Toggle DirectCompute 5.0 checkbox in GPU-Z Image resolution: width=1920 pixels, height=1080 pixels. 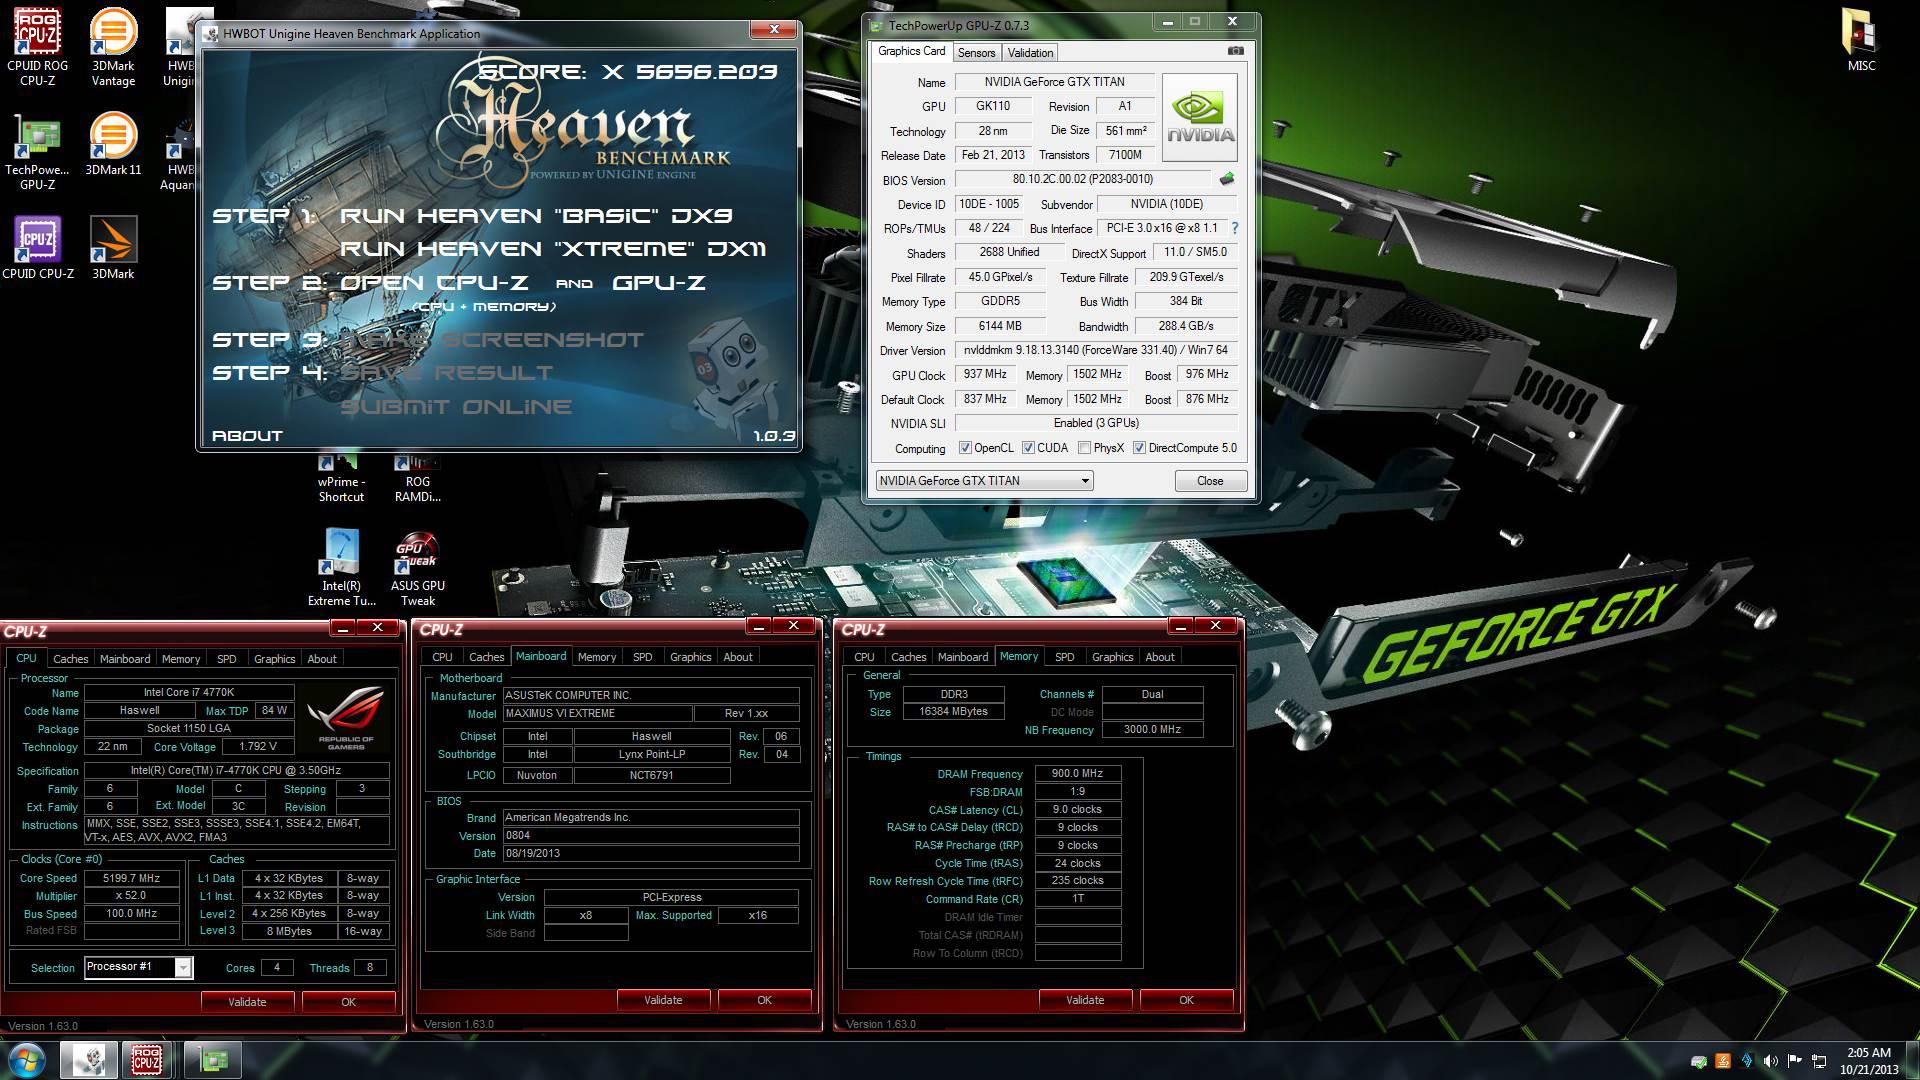[1139, 448]
